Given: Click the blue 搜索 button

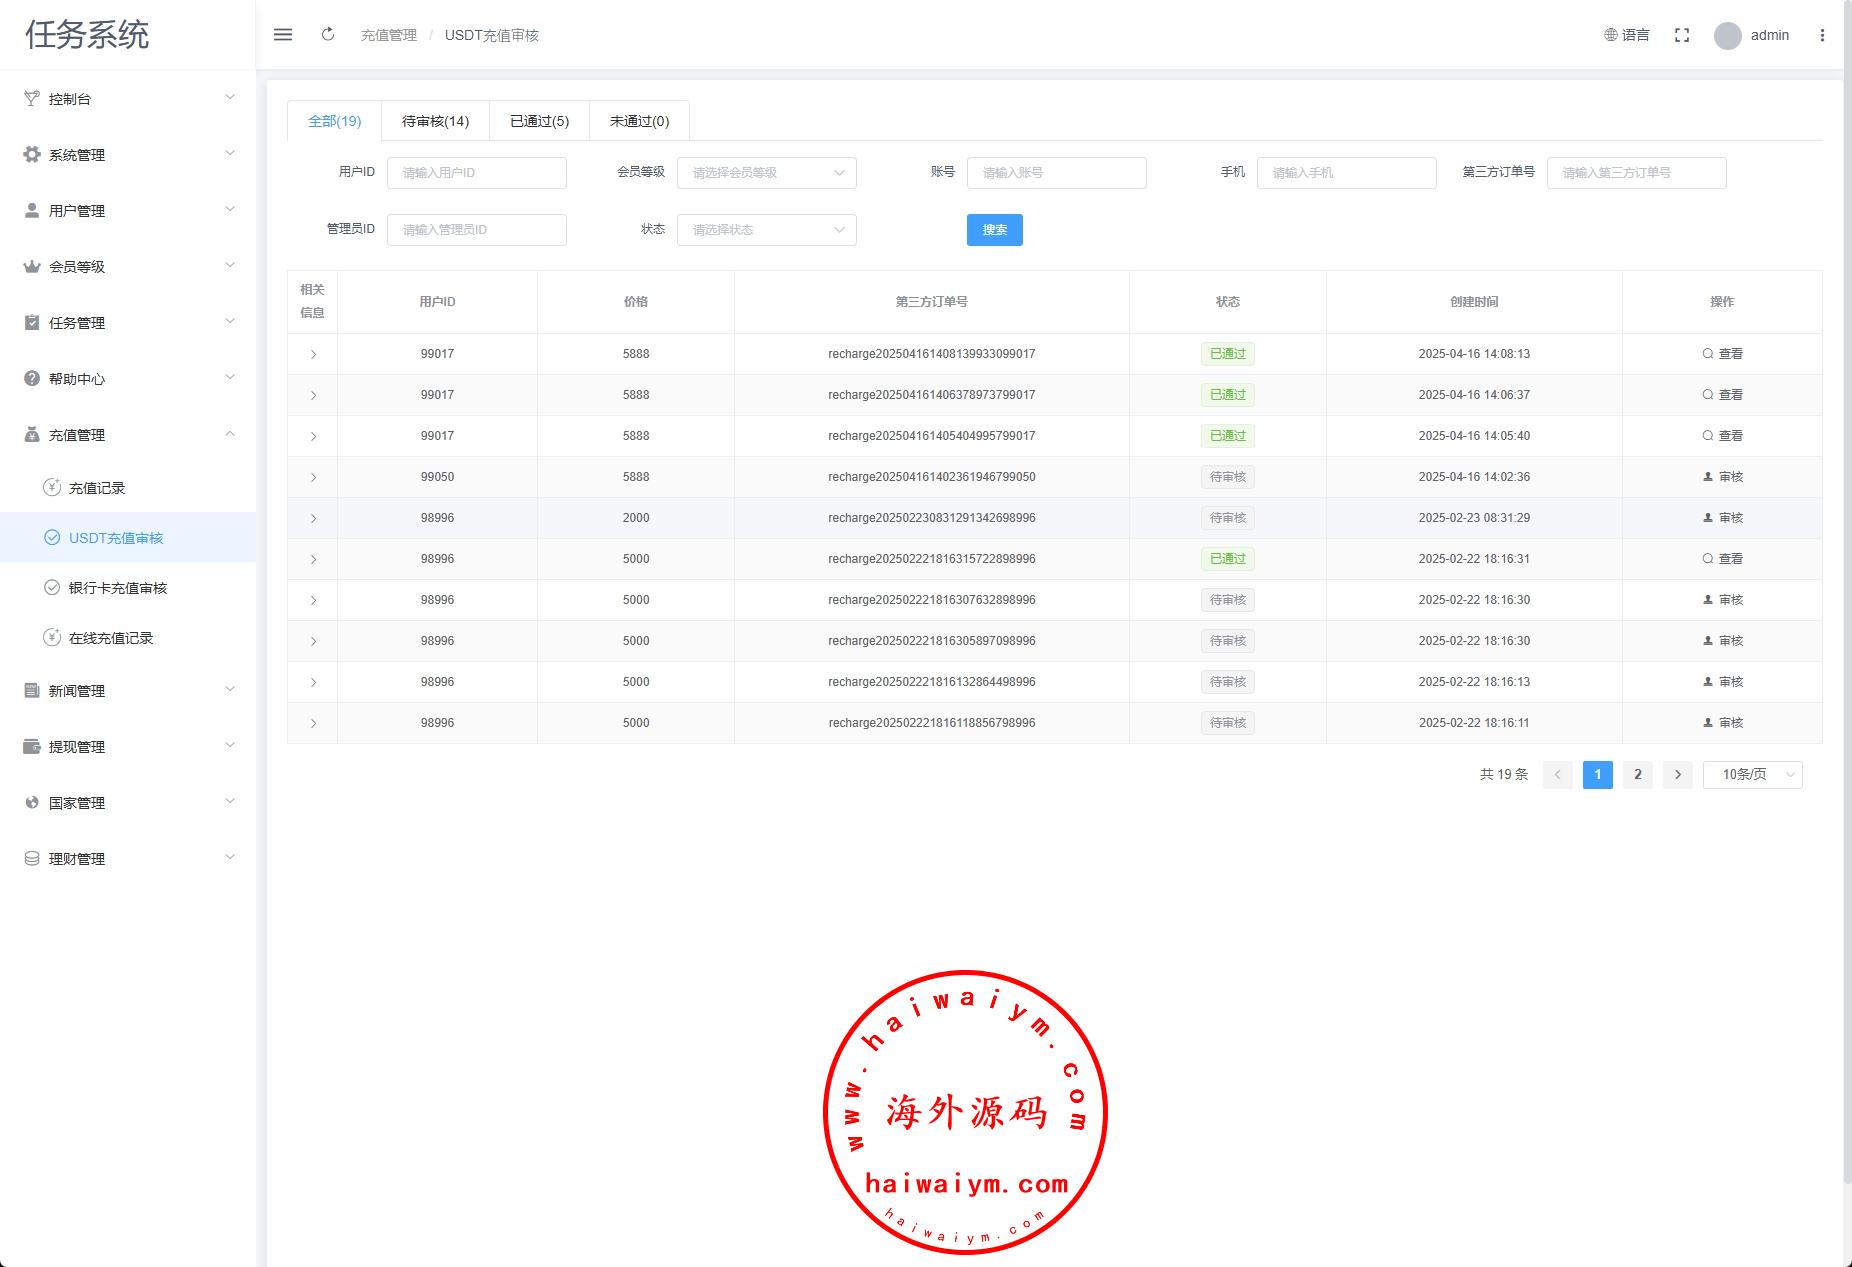Looking at the screenshot, I should (x=994, y=230).
